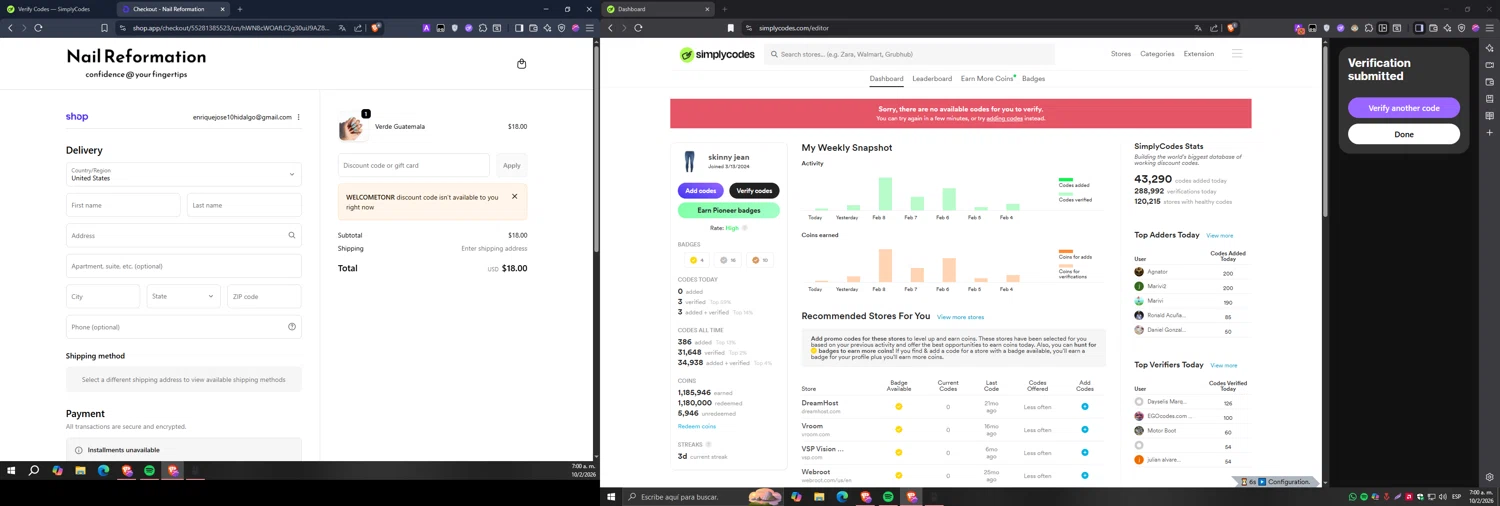Click the Last name field

click(244, 205)
